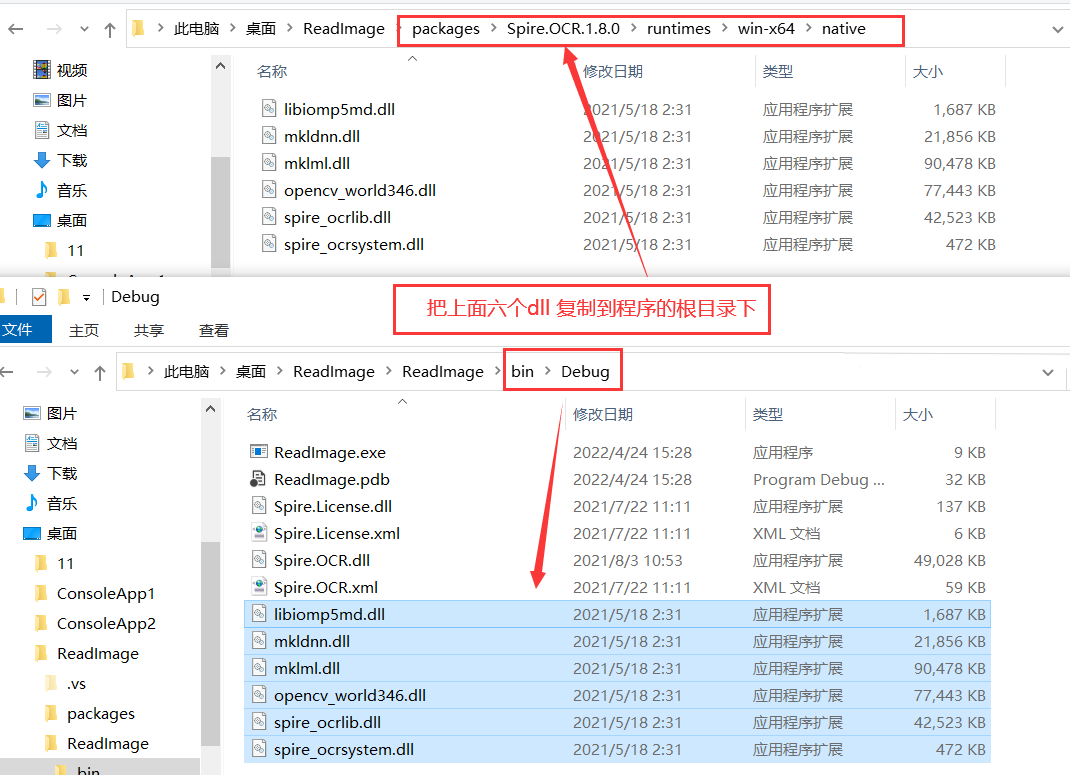1070x775 pixels.
Task: Open address history dropdown in native folder window
Action: (x=1058, y=30)
